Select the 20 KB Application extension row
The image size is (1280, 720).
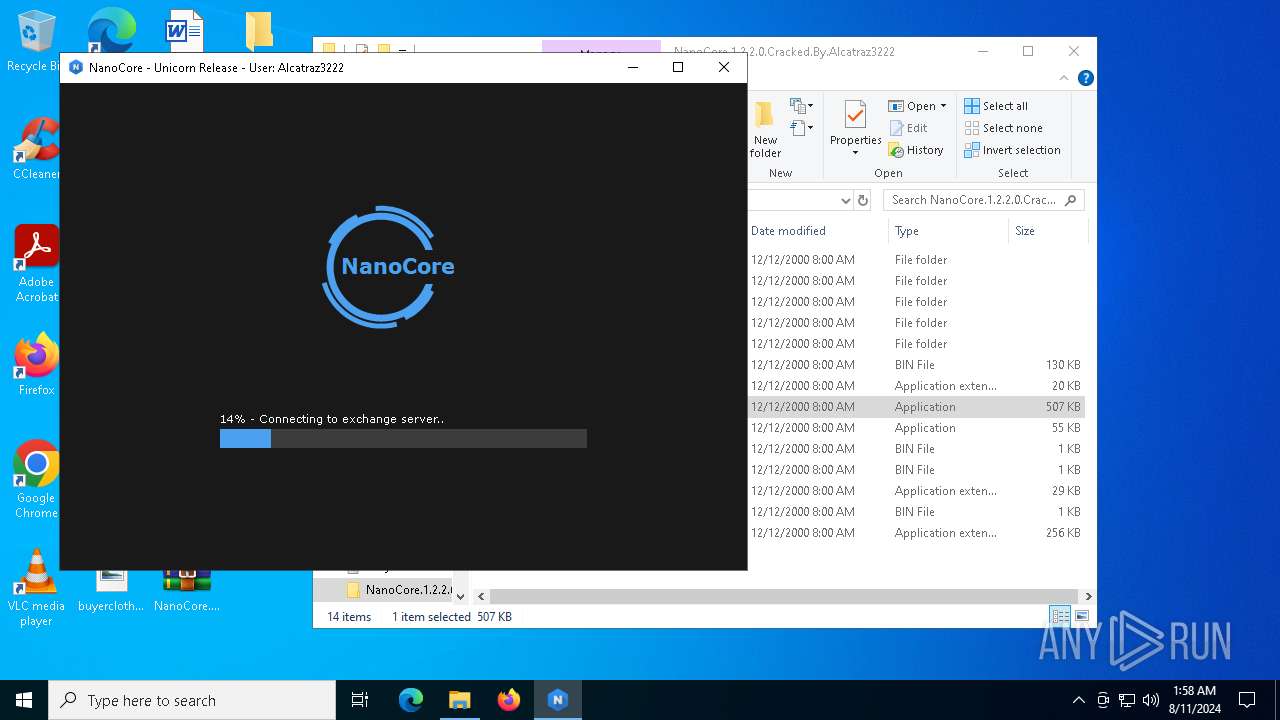pos(916,386)
